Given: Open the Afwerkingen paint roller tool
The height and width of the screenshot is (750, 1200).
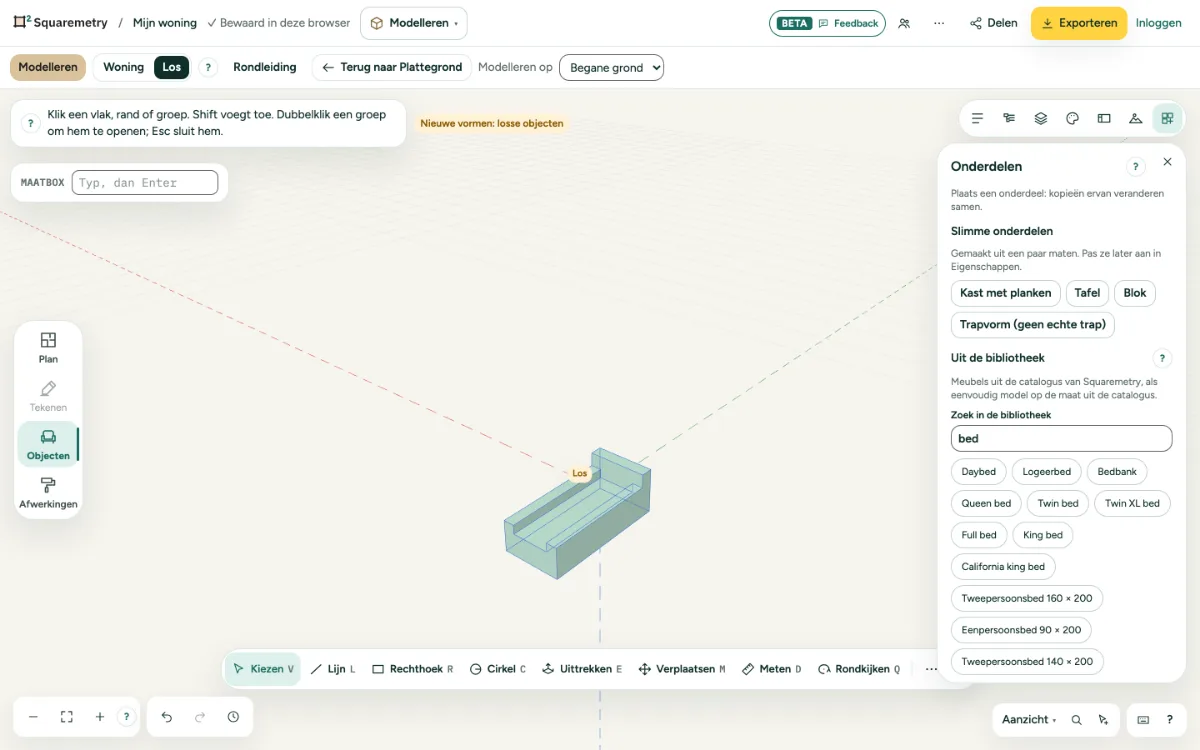Looking at the screenshot, I should (x=48, y=493).
